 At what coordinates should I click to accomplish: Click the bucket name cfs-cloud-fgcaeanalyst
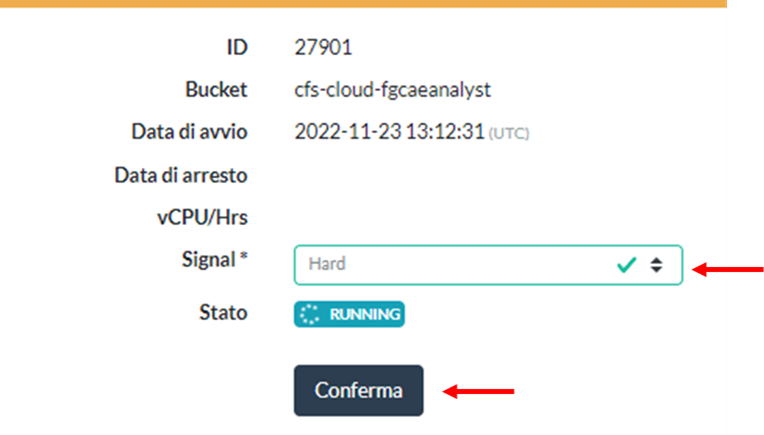393,90
